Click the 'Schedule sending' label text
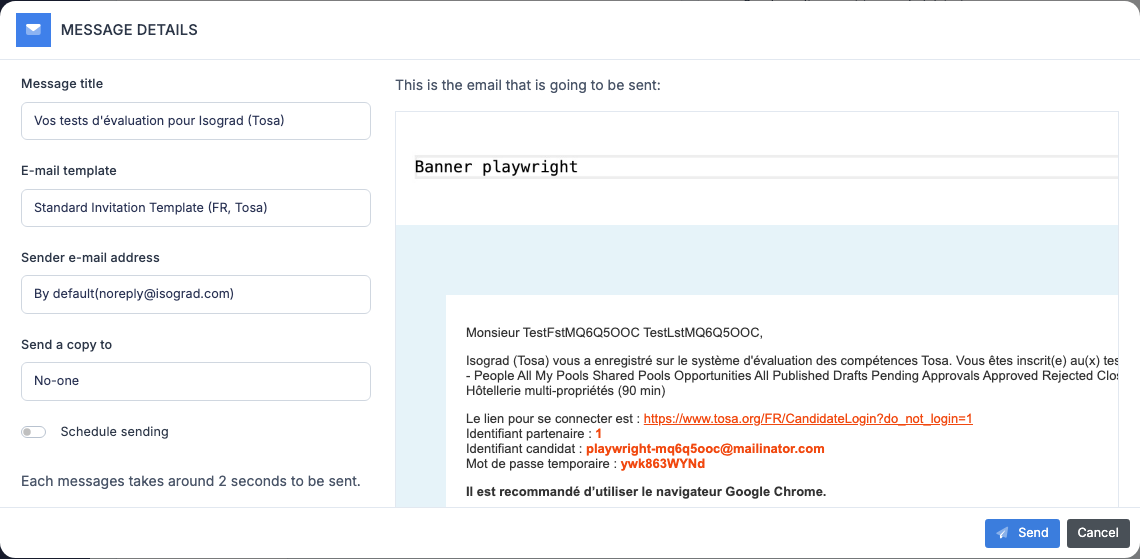Screen dimensions: 1140x559 [x=115, y=432]
